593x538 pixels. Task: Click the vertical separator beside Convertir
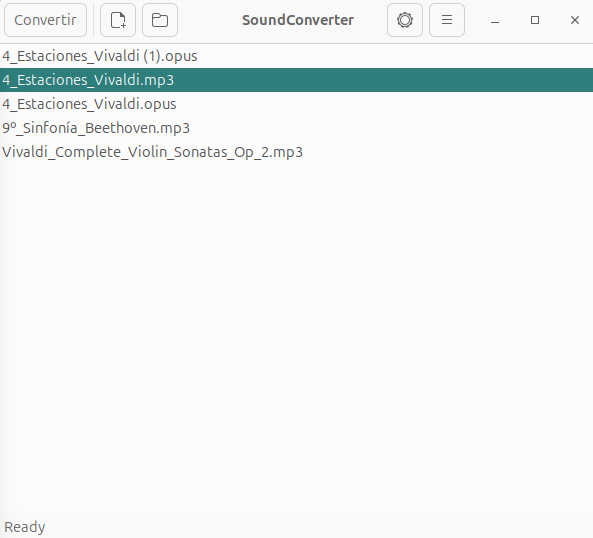tap(93, 20)
